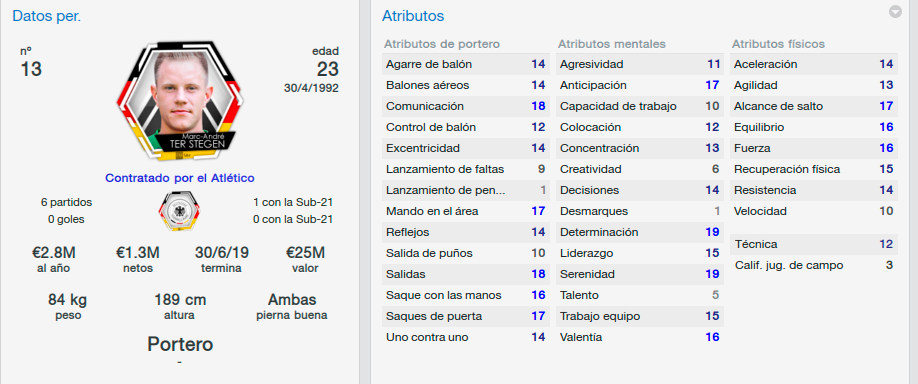The image size is (918, 384).
Task: Select the 'Determinación' attribute row
Action: (x=640, y=232)
